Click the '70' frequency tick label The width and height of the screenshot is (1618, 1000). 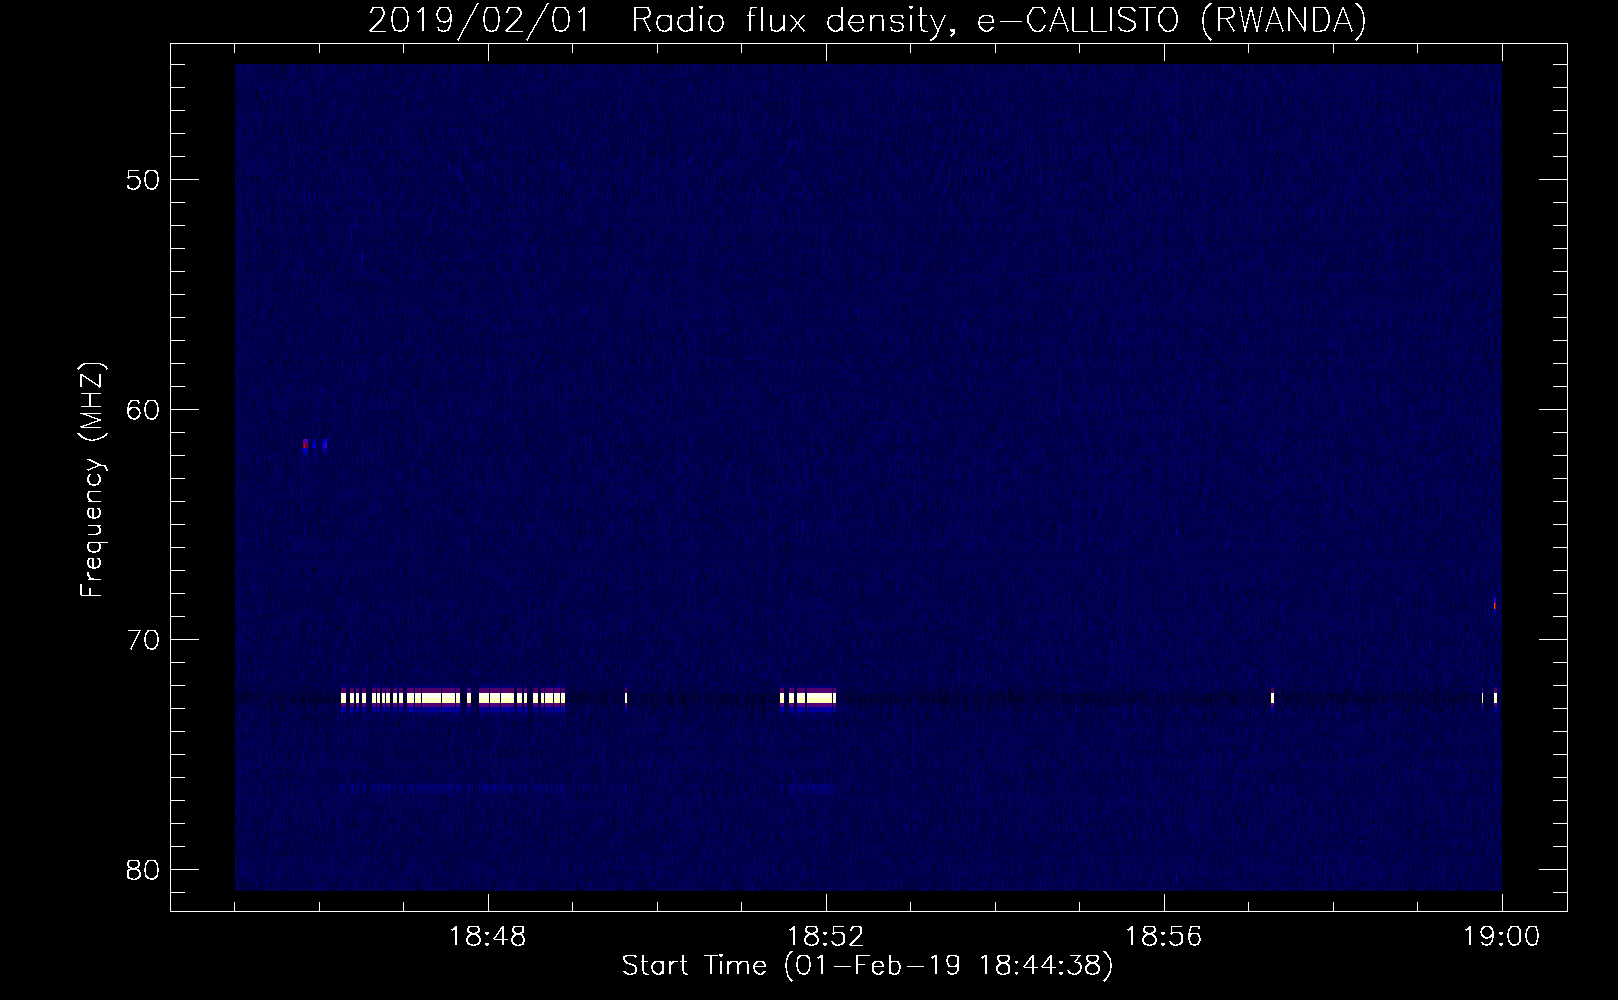tap(143, 640)
